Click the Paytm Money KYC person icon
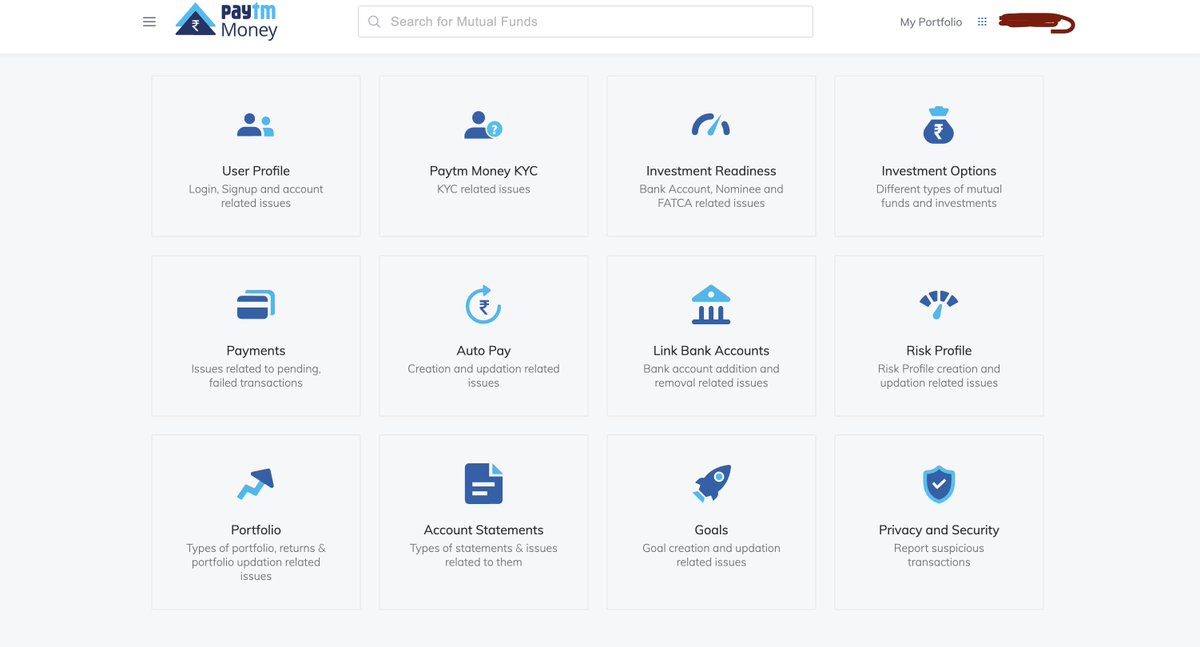The width and height of the screenshot is (1200, 647). click(x=484, y=125)
